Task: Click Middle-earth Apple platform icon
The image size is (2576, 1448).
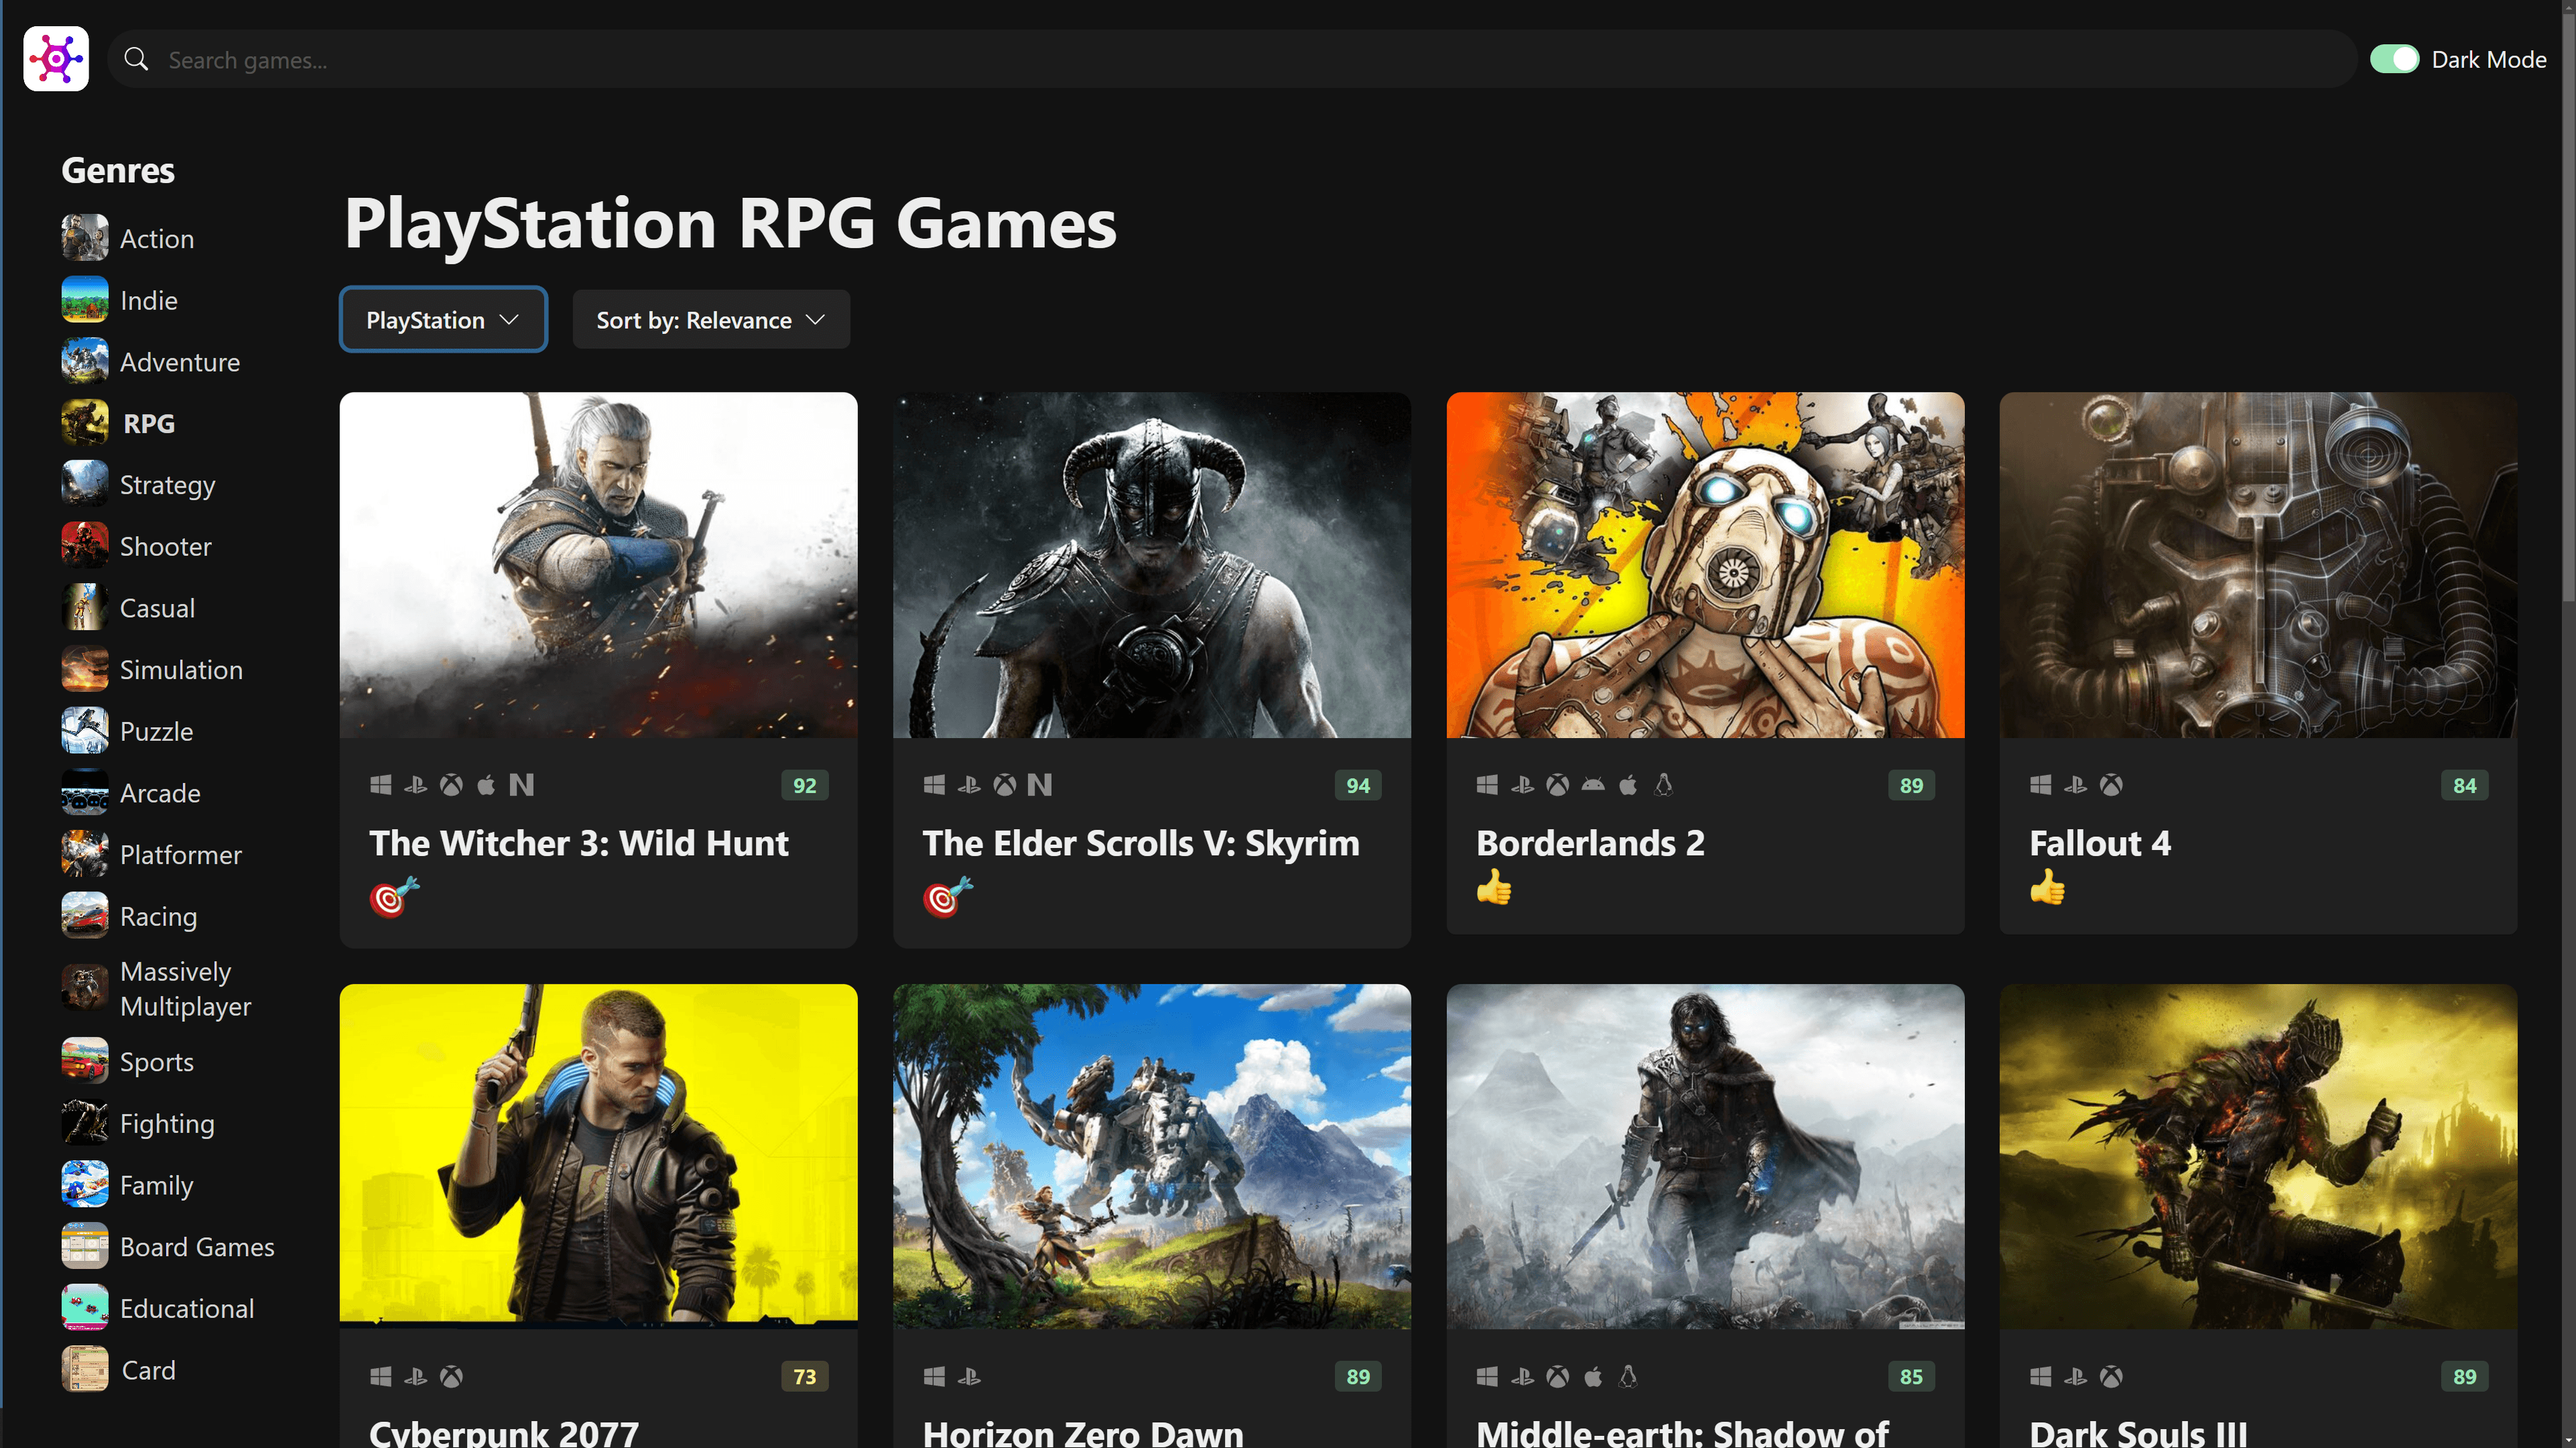Action: 1593,1376
